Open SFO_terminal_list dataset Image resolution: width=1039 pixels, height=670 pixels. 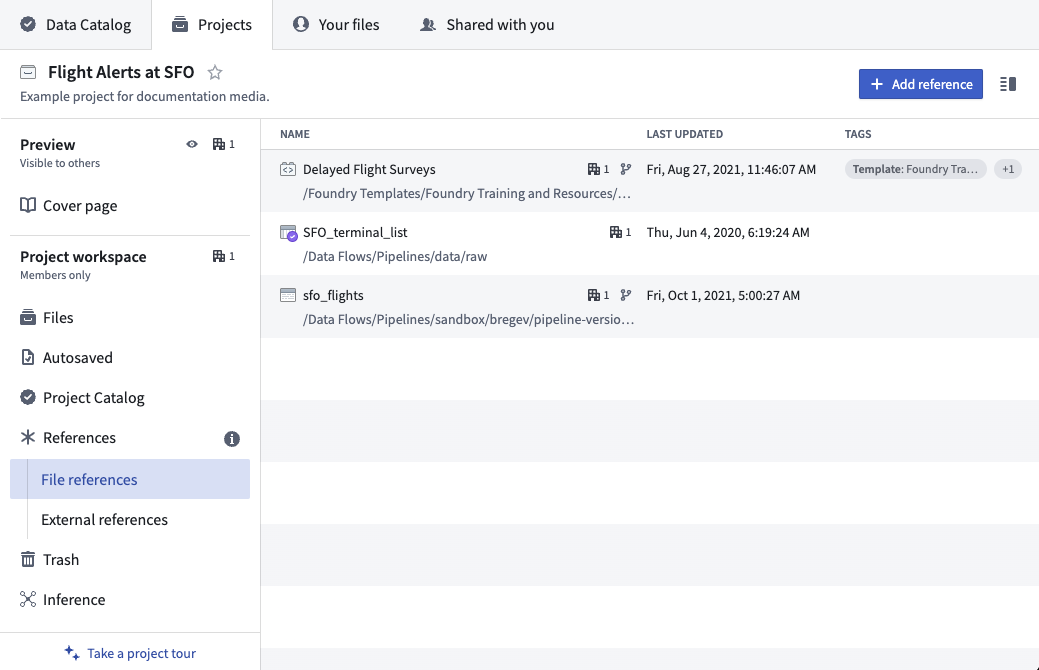[355, 232]
